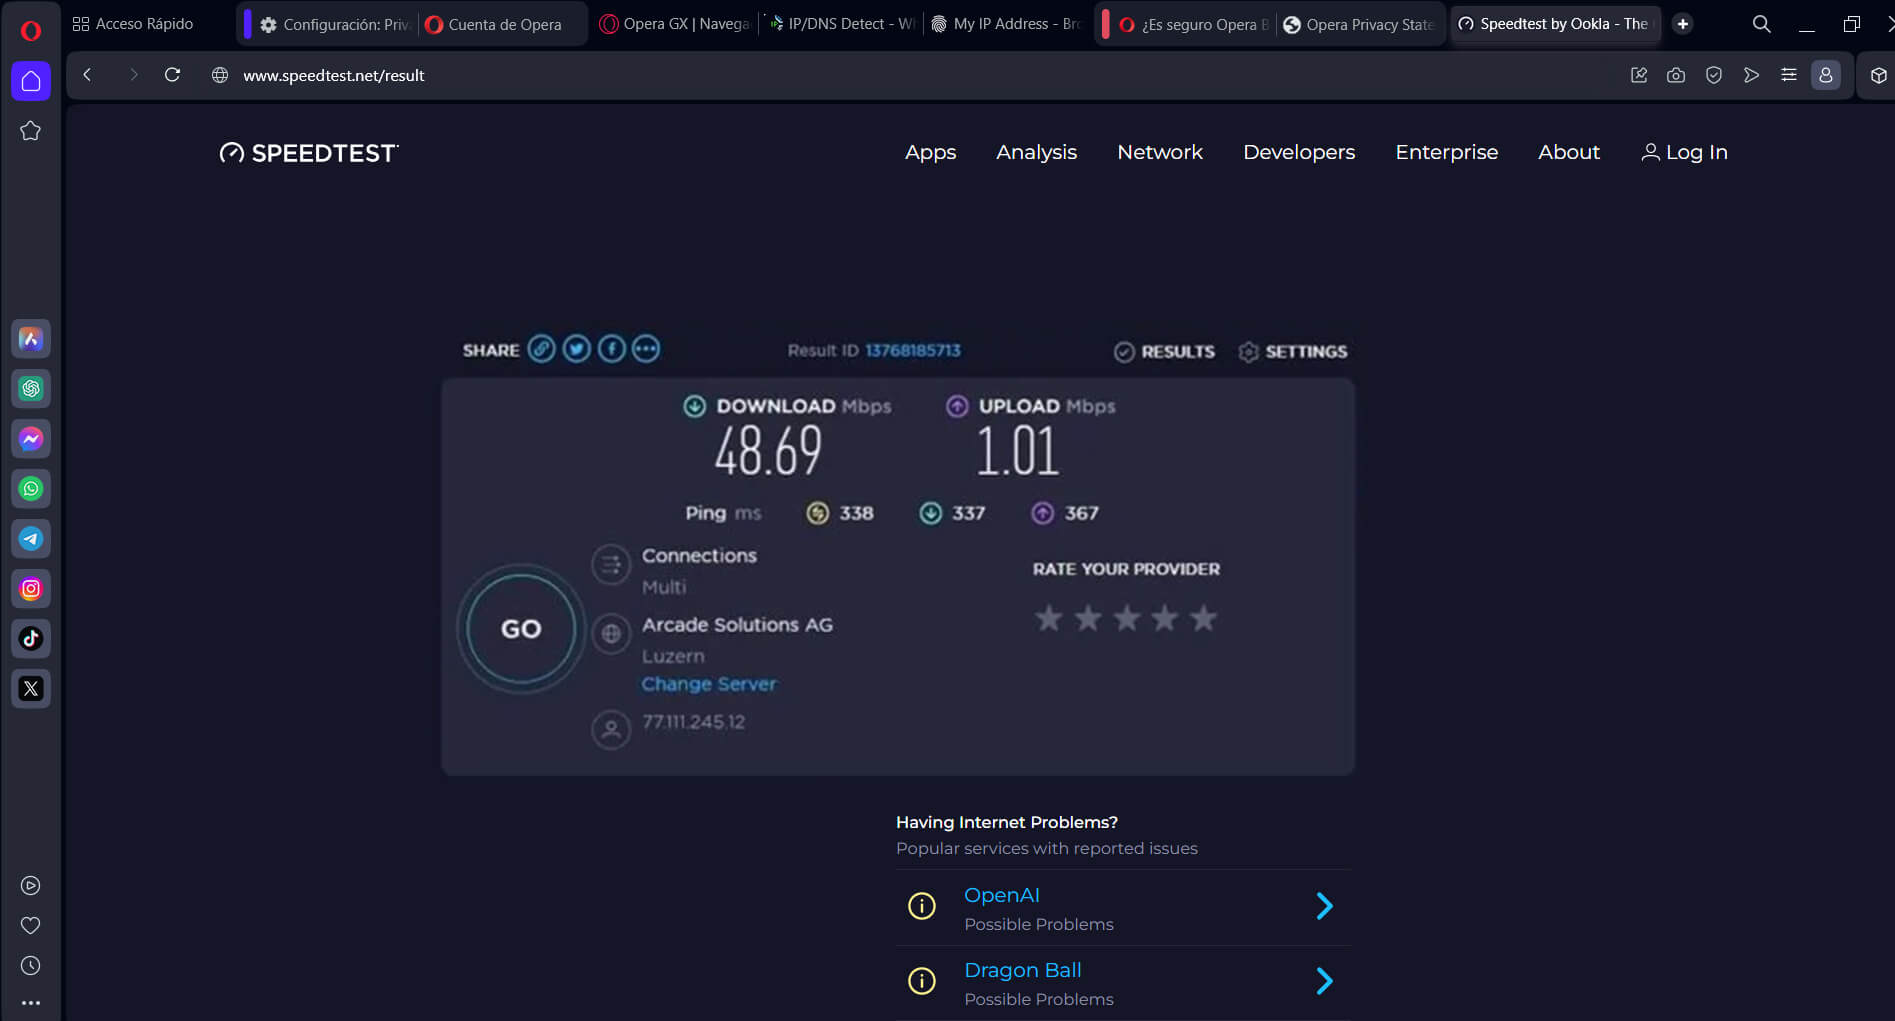Rate provider one star
The height and width of the screenshot is (1021, 1895).
(1048, 618)
